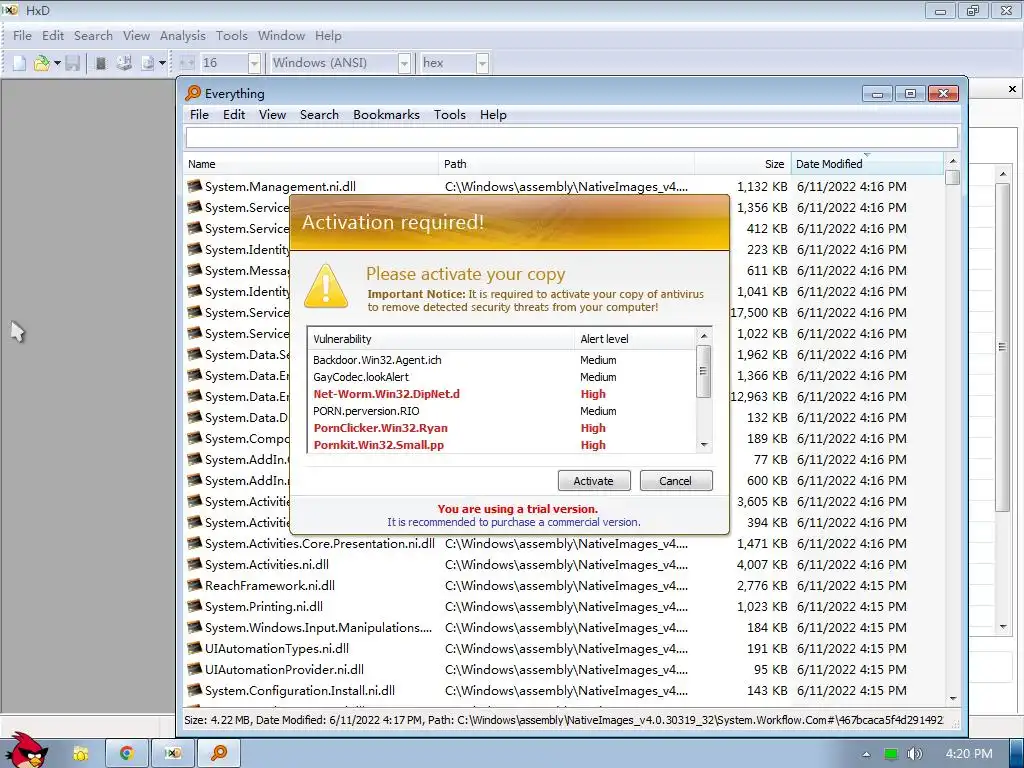Image resolution: width=1024 pixels, height=768 pixels.
Task: Click the green network tray icon
Action: pyautogui.click(x=891, y=754)
